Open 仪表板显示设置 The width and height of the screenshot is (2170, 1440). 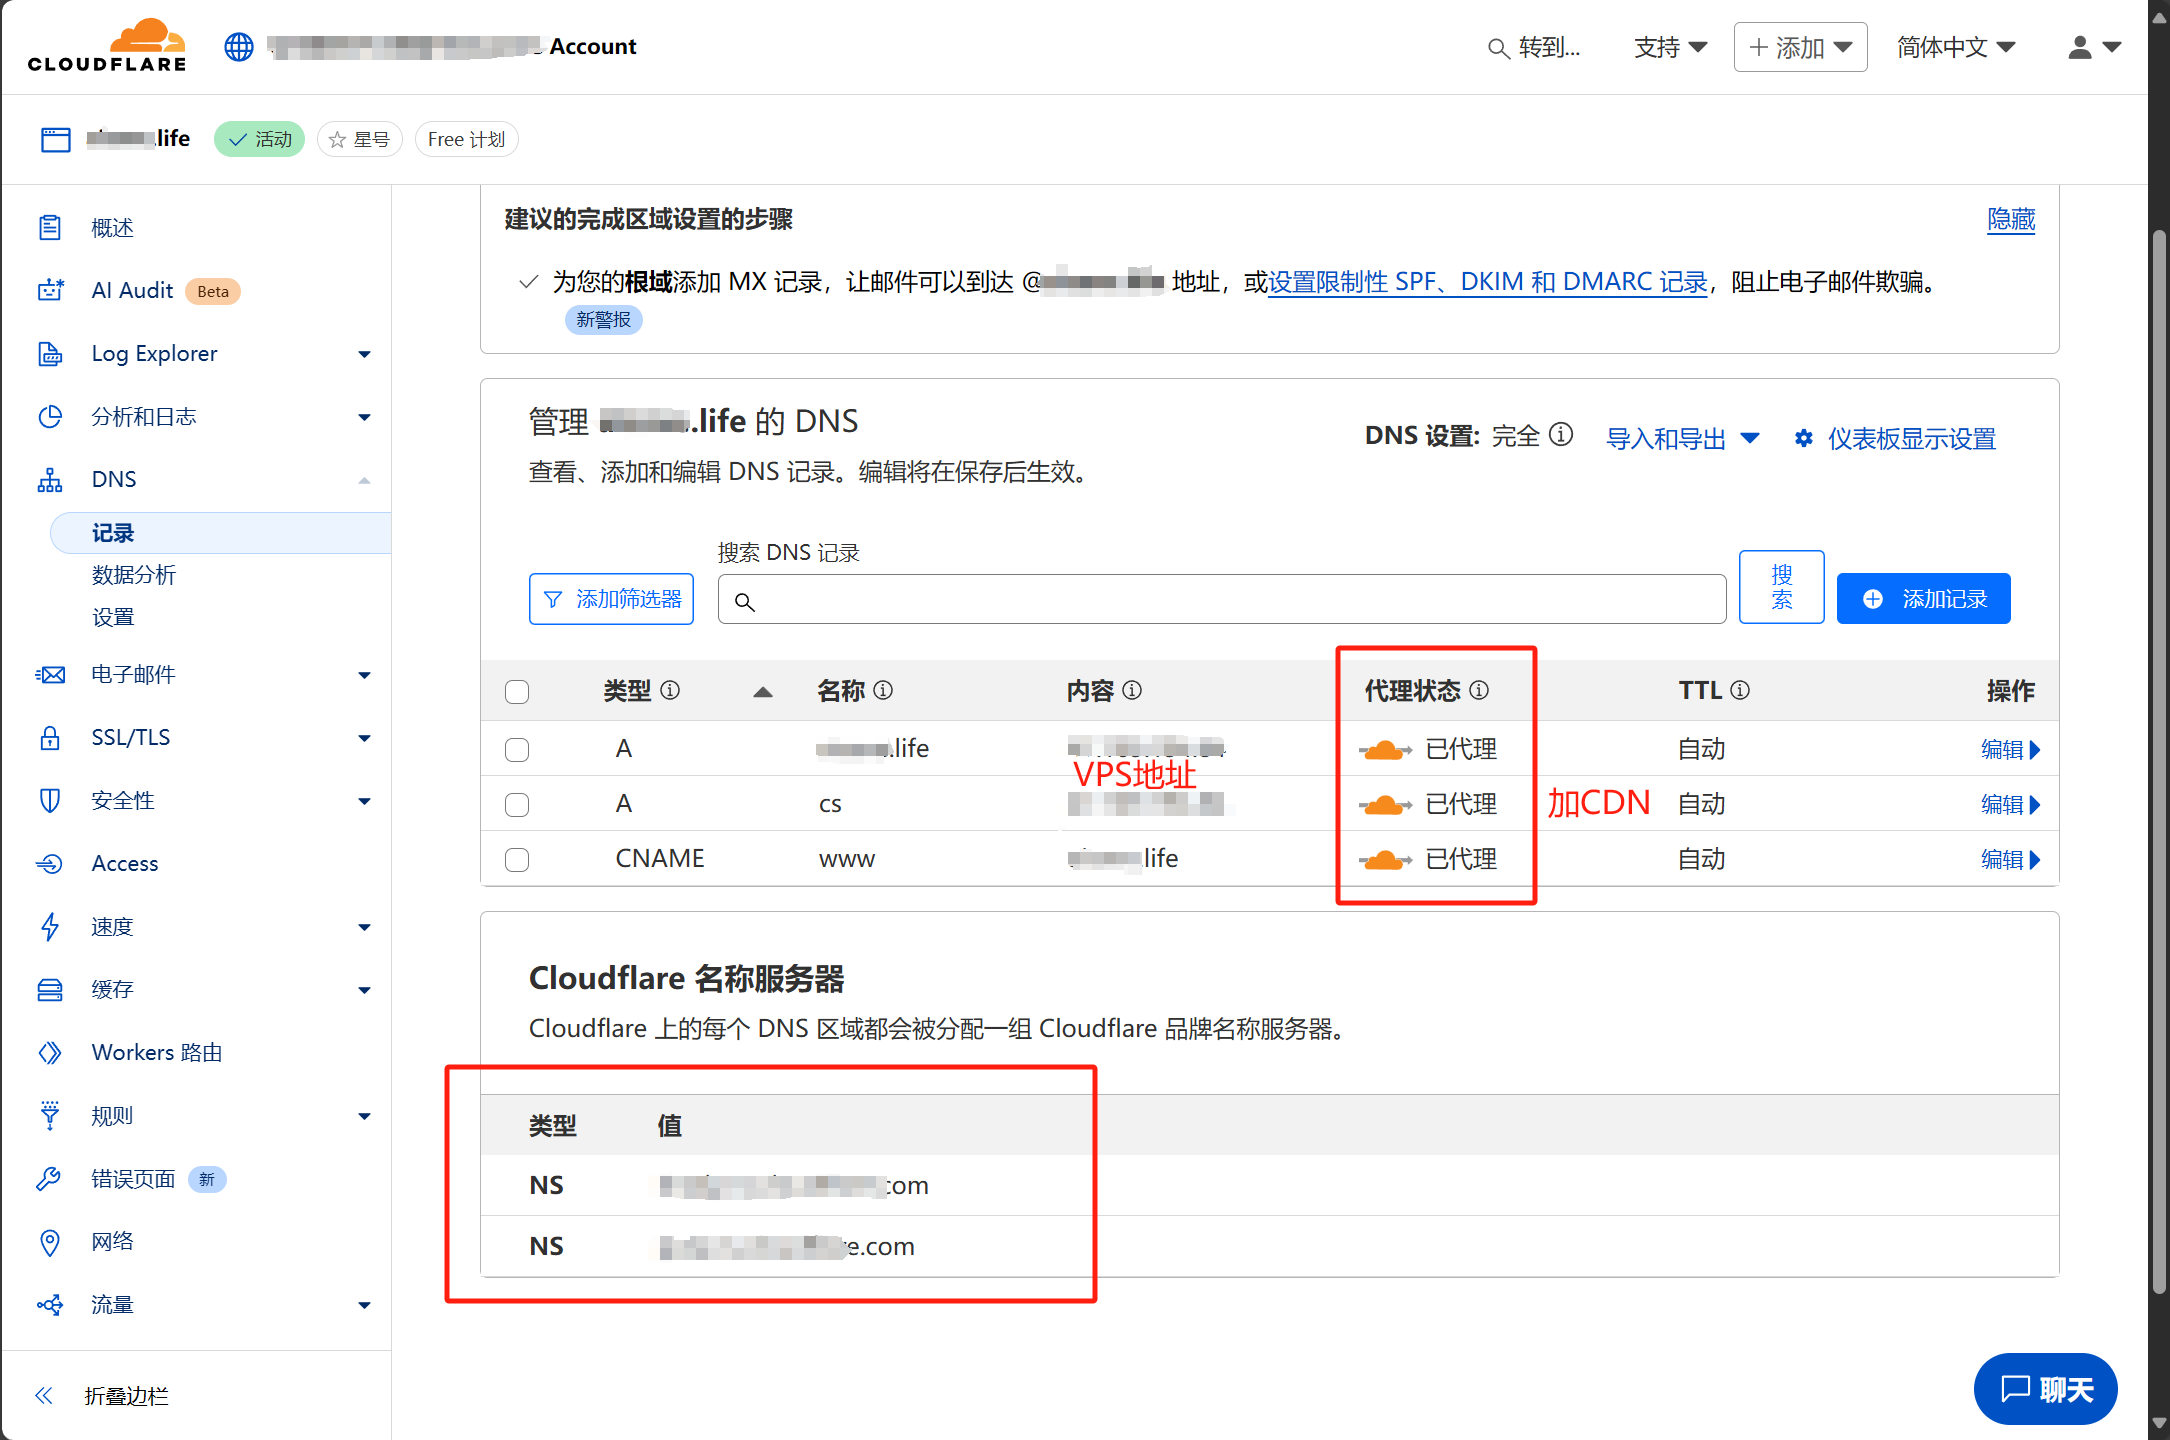click(1895, 439)
